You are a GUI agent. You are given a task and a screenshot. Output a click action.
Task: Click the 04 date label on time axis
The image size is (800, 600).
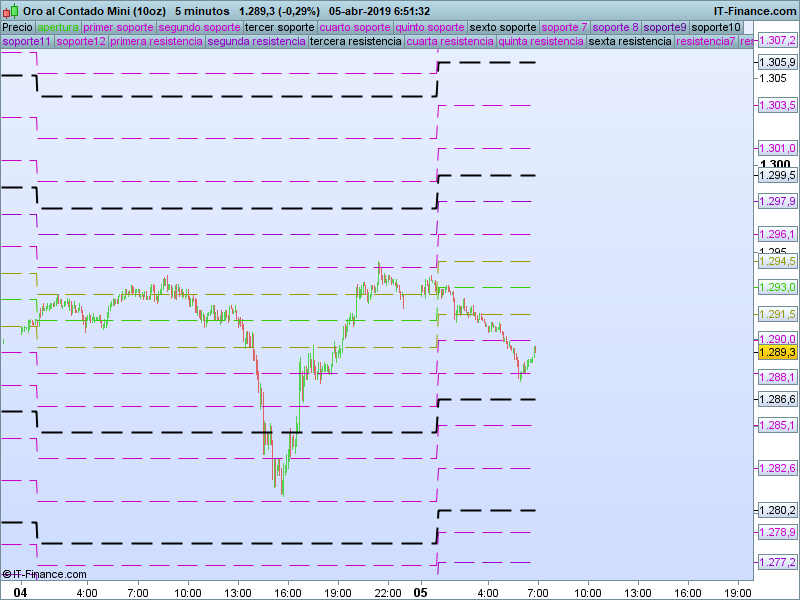click(20, 592)
